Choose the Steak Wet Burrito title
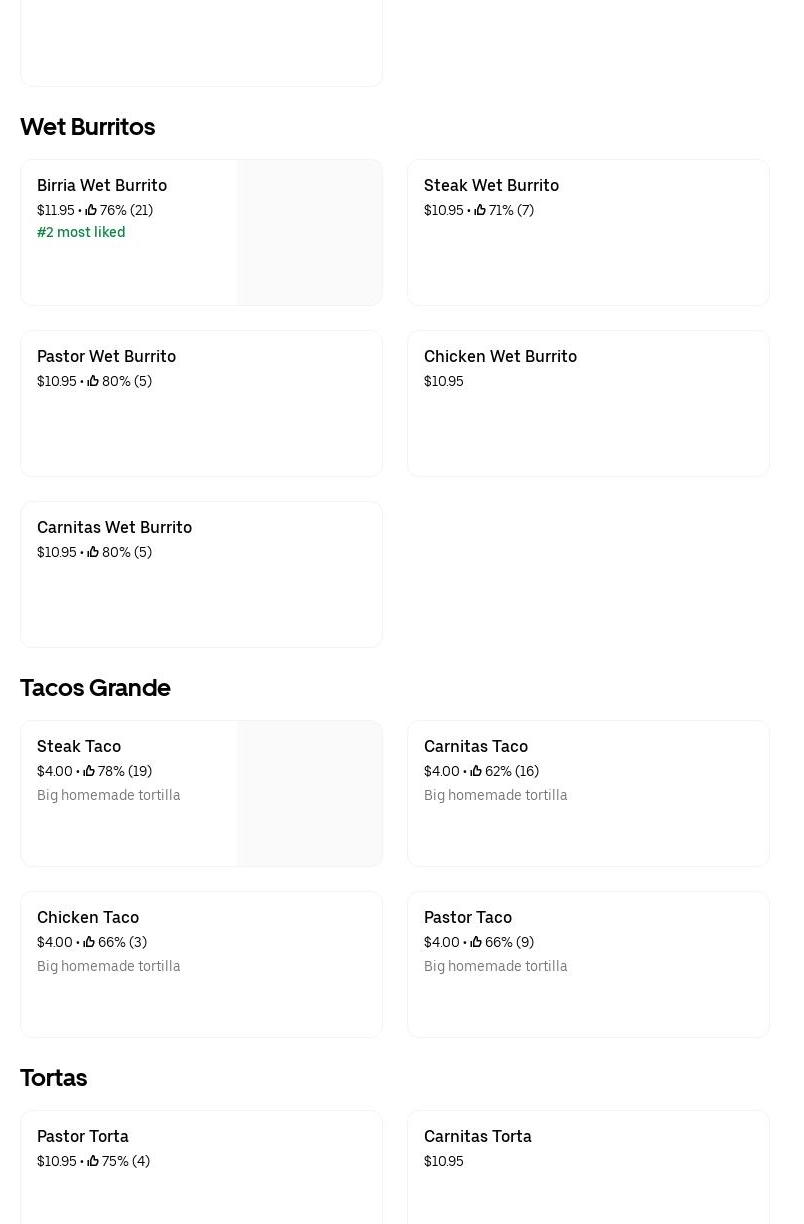Screen dimensions: 804x1224 pyautogui.click(x=491, y=185)
